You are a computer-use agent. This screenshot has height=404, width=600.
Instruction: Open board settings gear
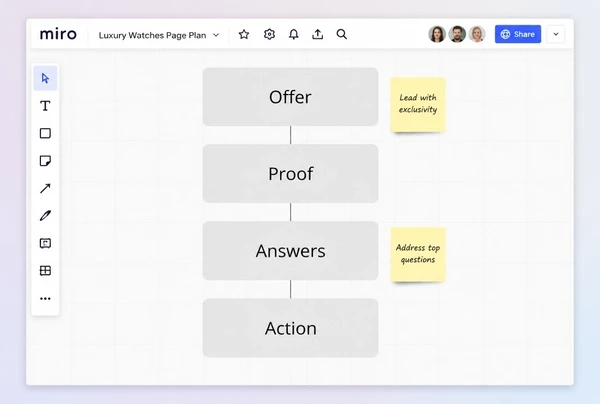pos(269,34)
